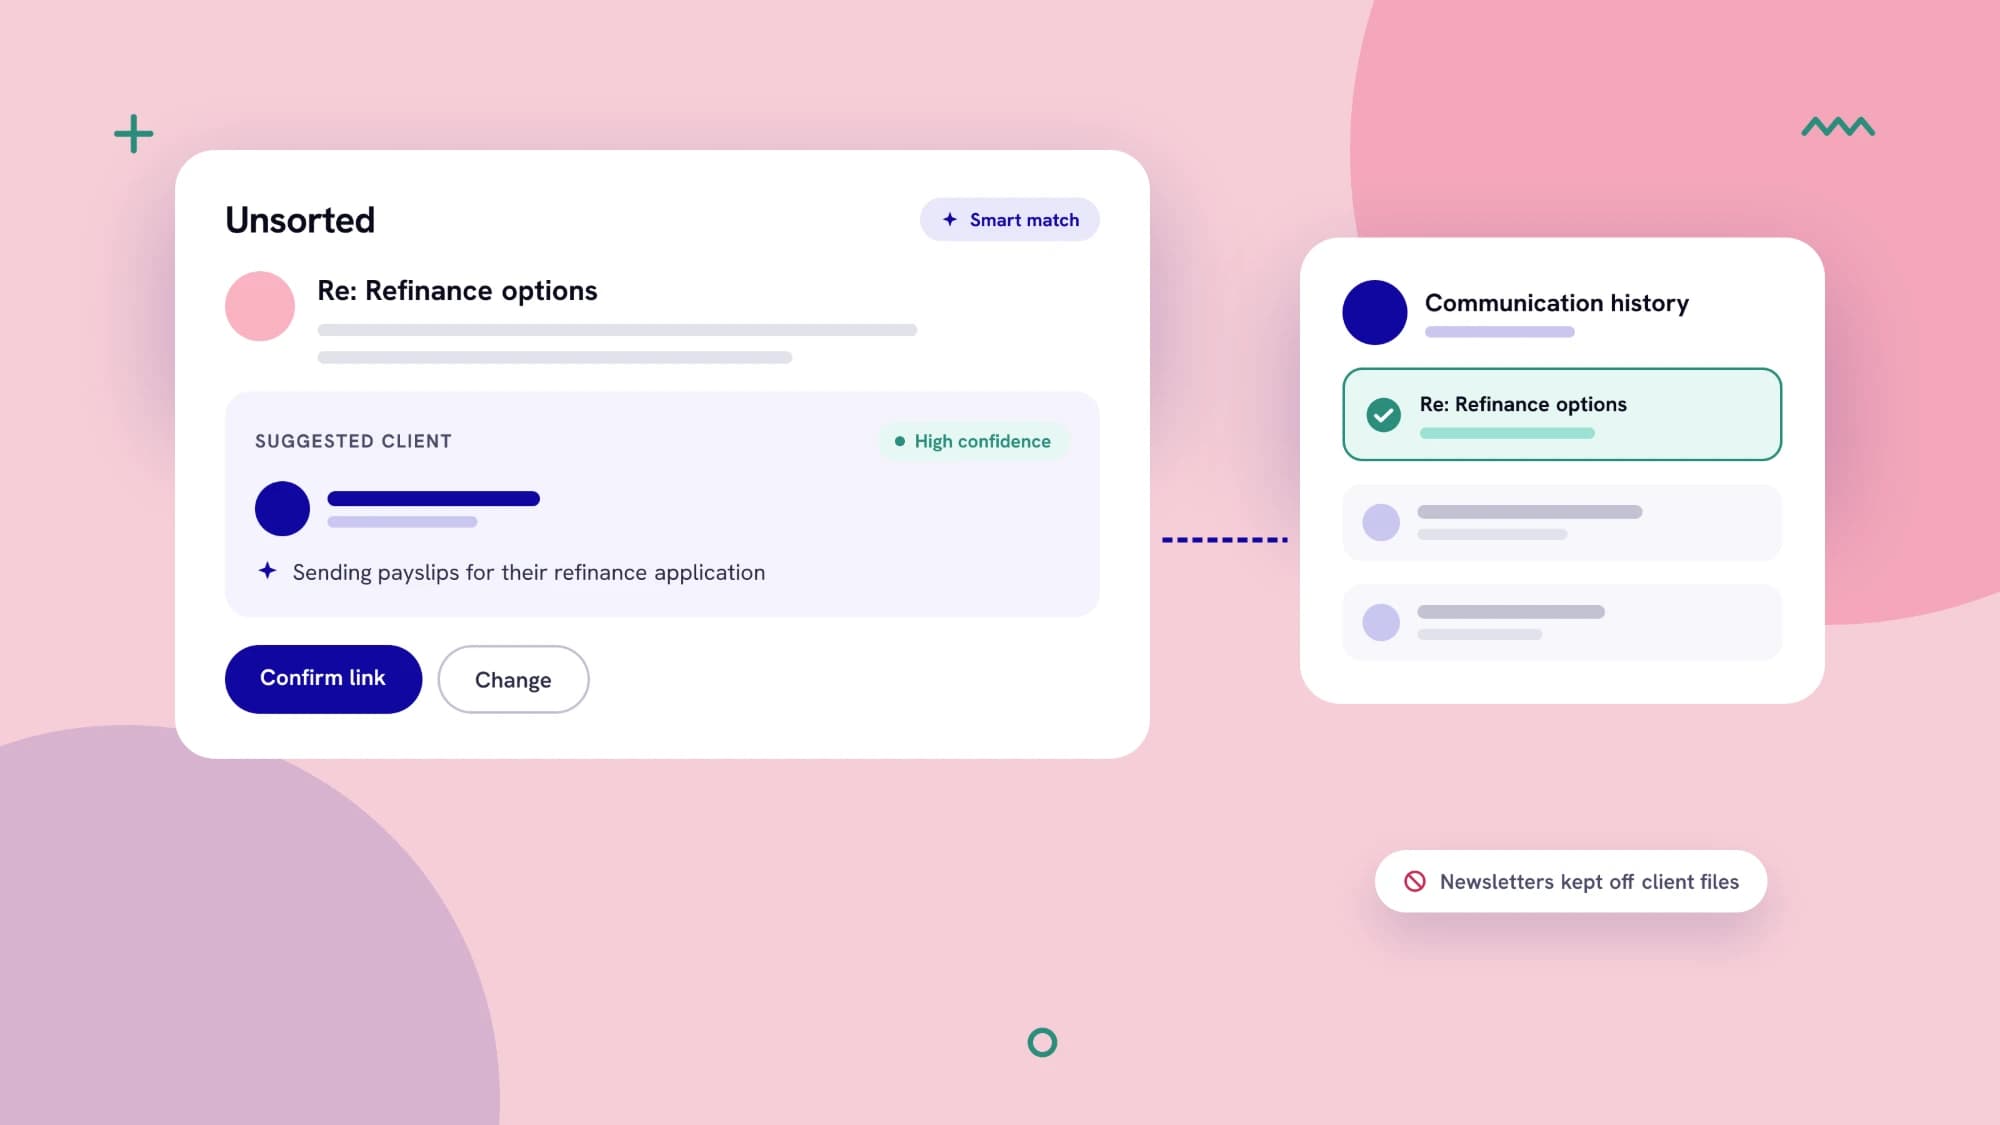Open the Re: Refinance options history entry
The image size is (2000, 1125).
1562,414
